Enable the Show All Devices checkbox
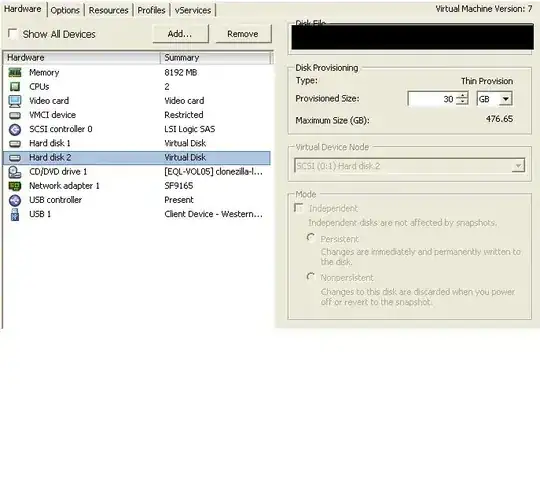The width and height of the screenshot is (540, 501). point(13,34)
